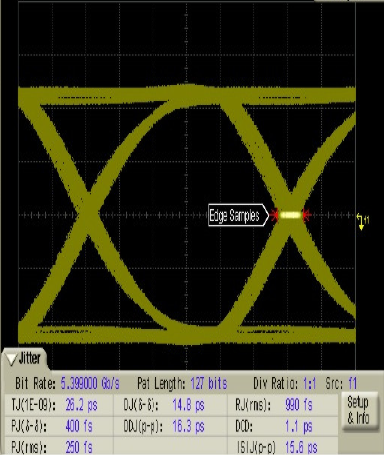
Task: Select the Edge Samples label marker
Action: [x=238, y=216]
